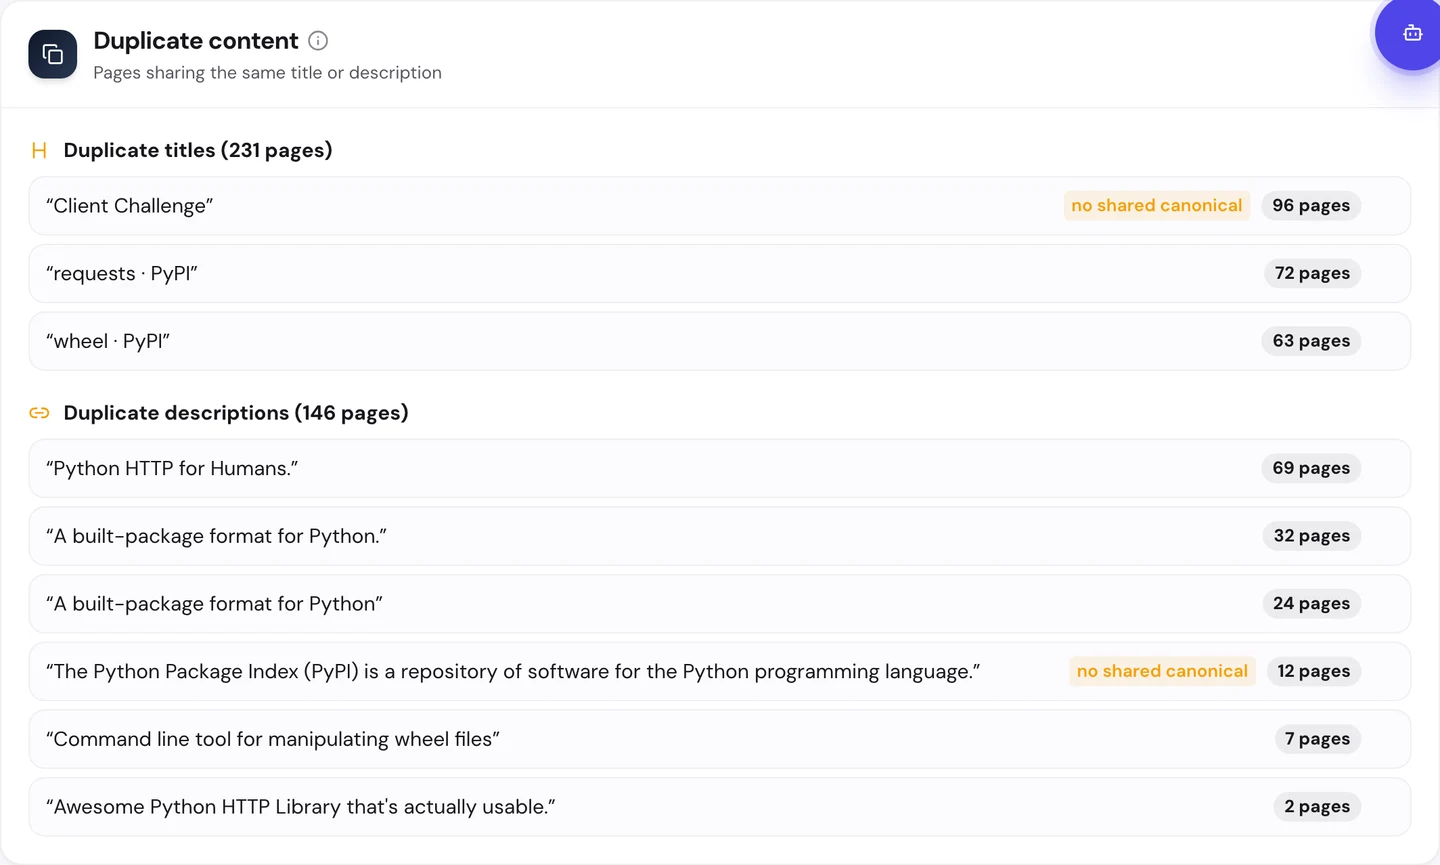Open the floating robot assistant button

point(1411,34)
